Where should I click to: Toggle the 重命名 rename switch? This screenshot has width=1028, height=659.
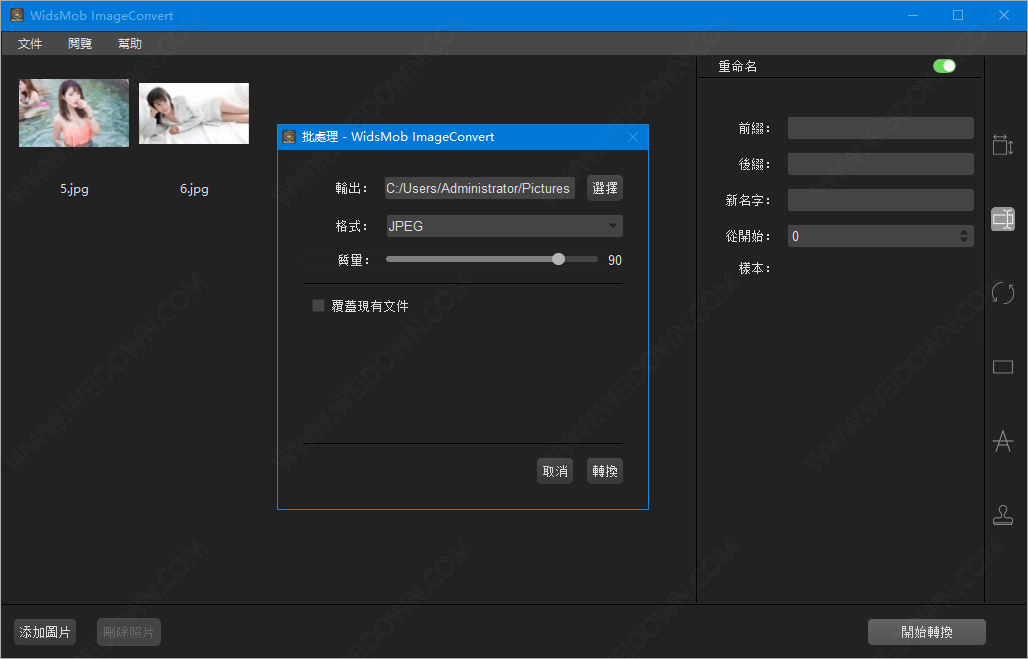[944, 66]
